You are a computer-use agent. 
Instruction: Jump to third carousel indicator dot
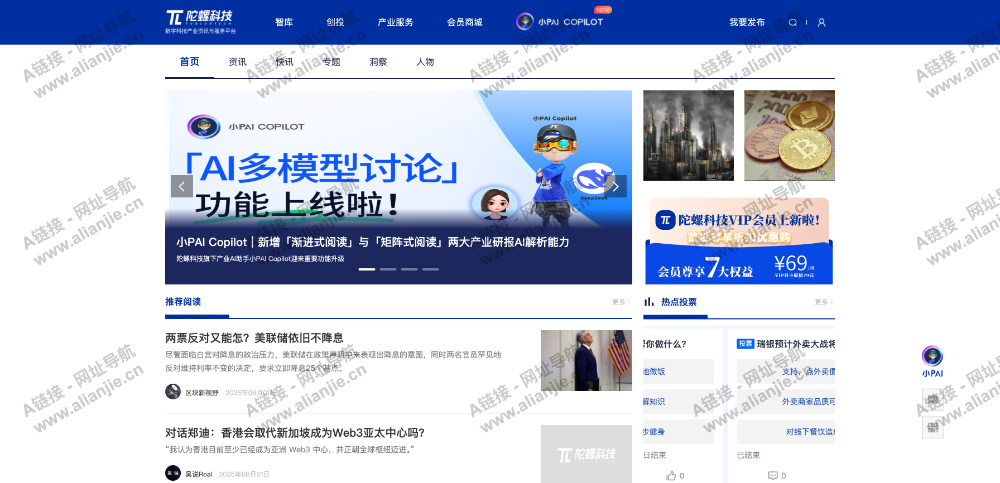[x=409, y=269]
